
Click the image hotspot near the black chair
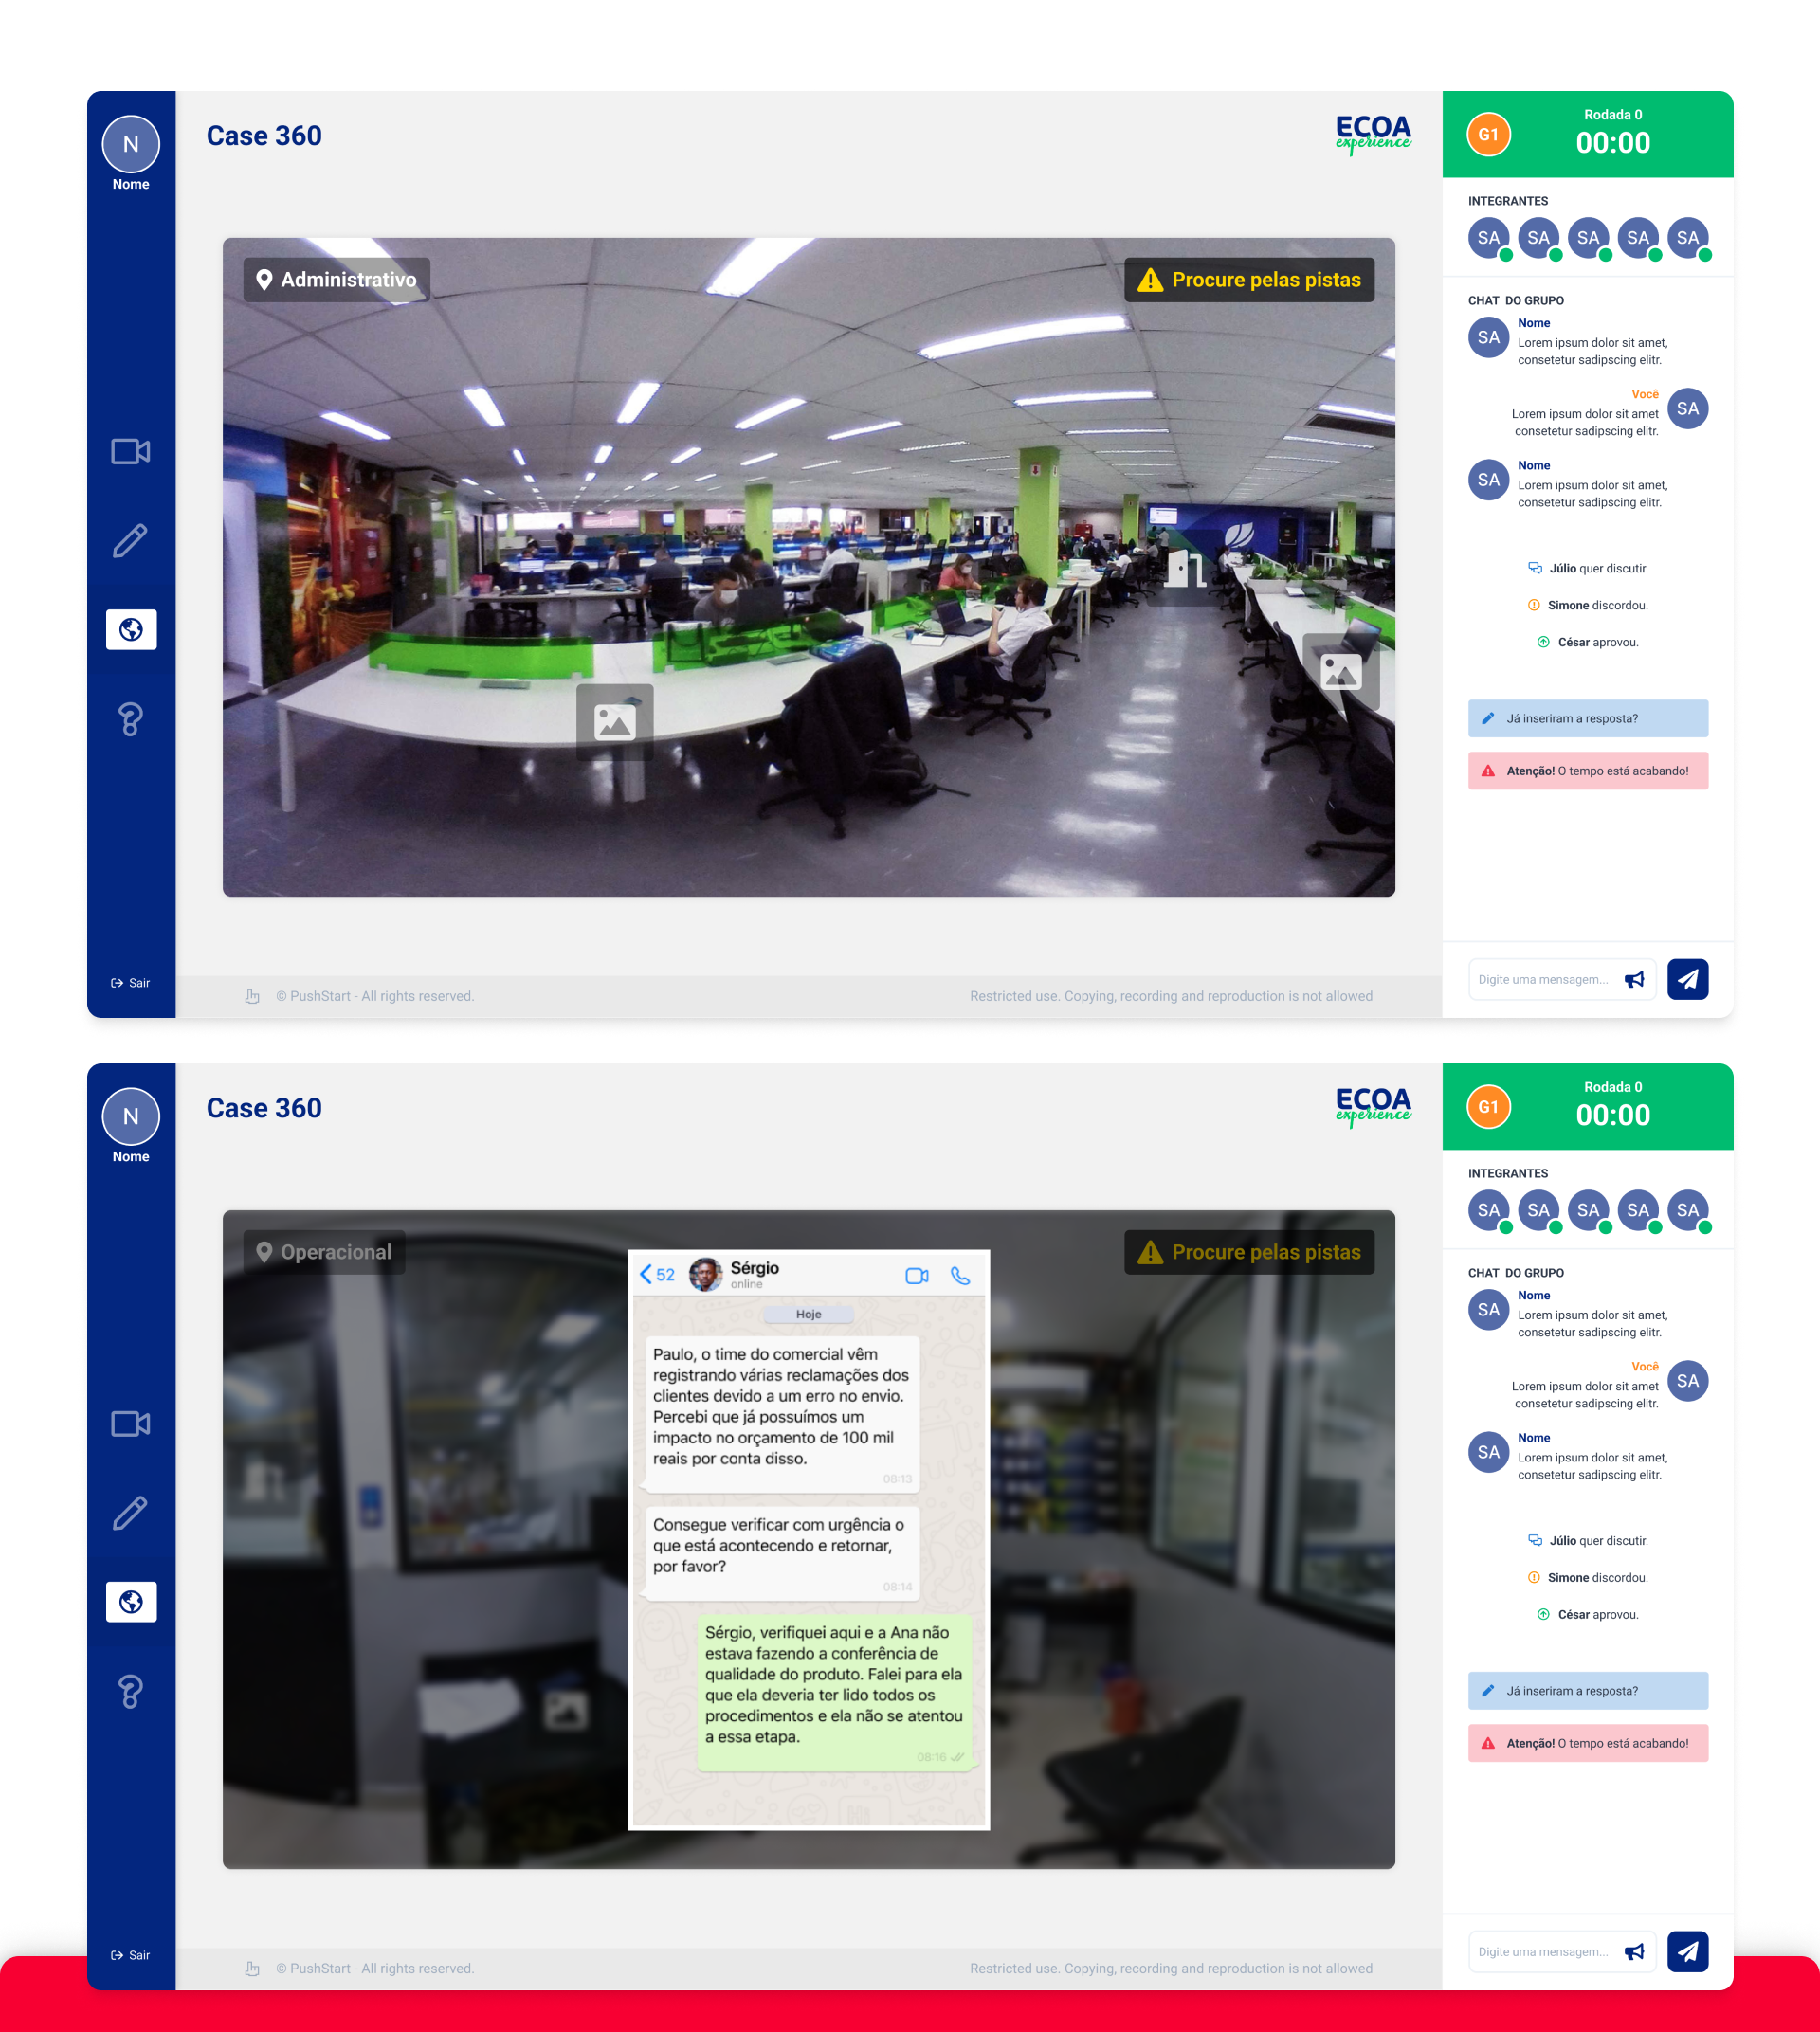1341,672
